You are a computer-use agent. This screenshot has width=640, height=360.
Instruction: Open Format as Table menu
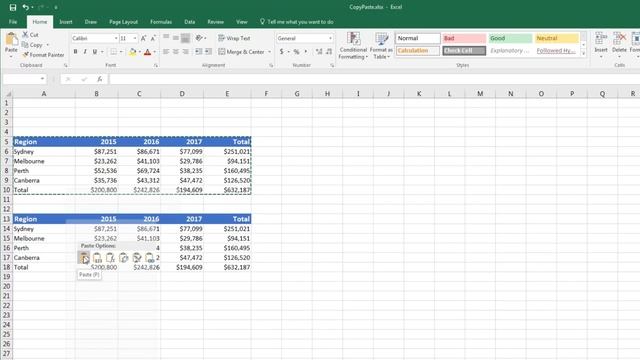click(381, 46)
